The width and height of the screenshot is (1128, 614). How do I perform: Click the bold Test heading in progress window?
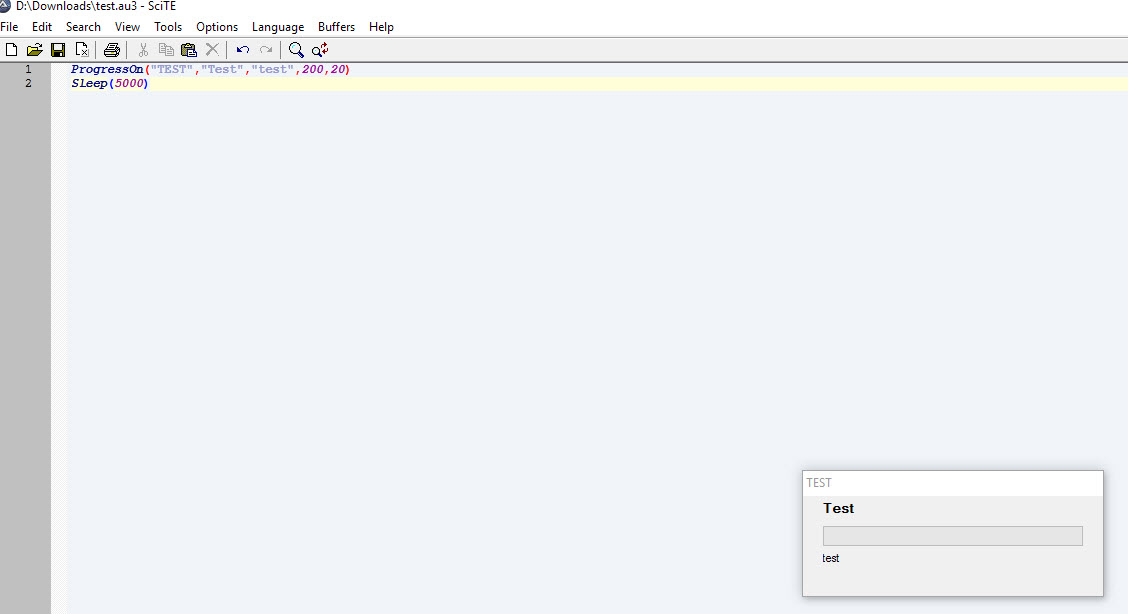pos(838,508)
